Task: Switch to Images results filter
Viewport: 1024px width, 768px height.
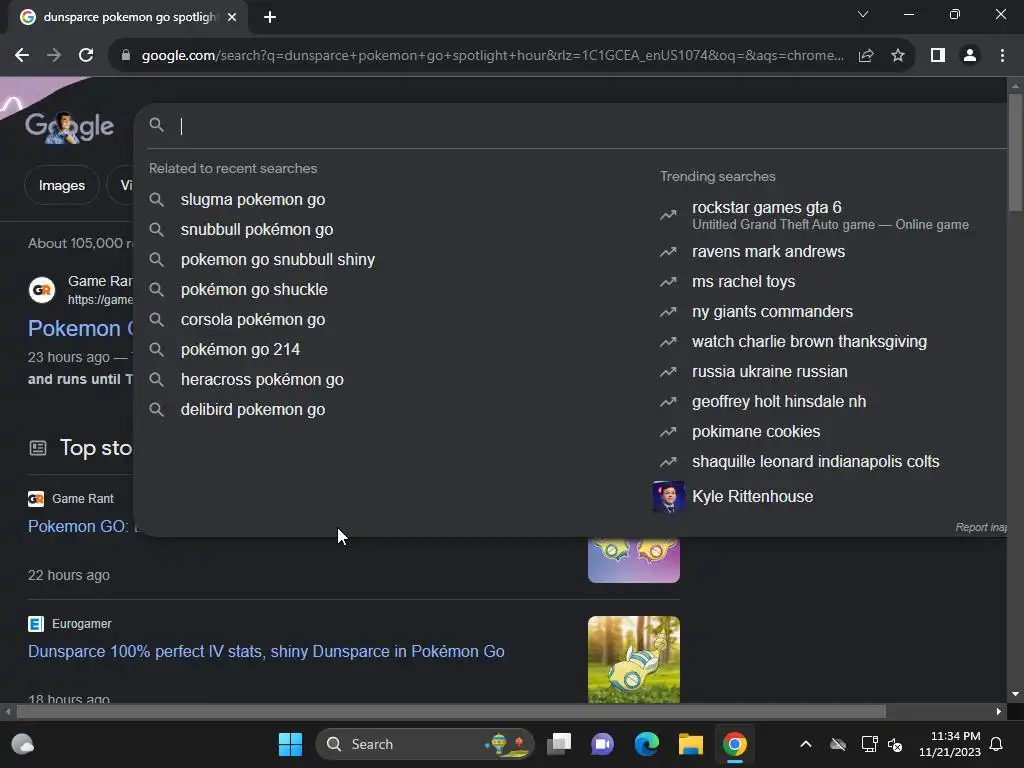Action: (61, 185)
